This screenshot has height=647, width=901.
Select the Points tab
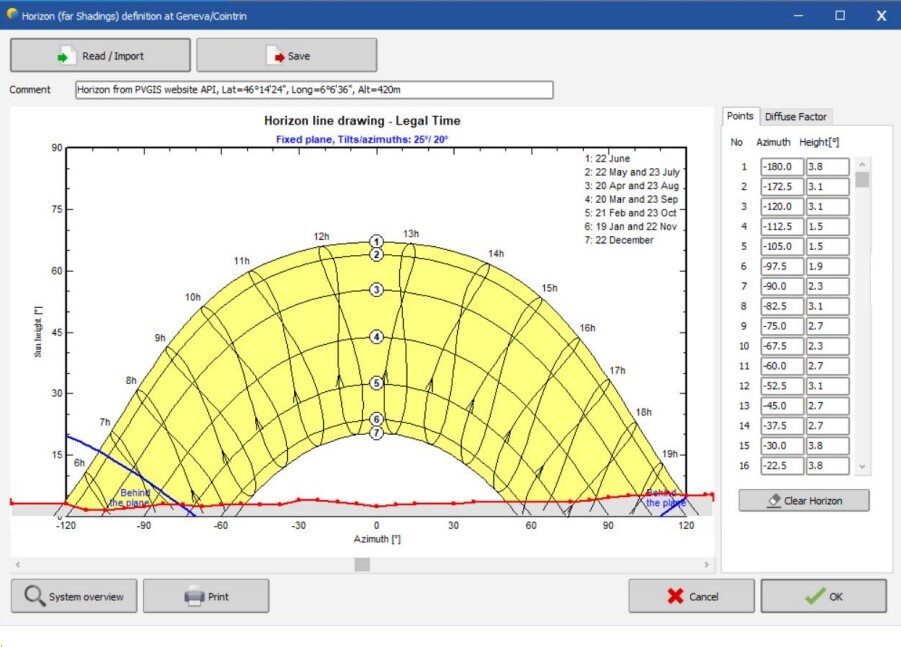(740, 117)
